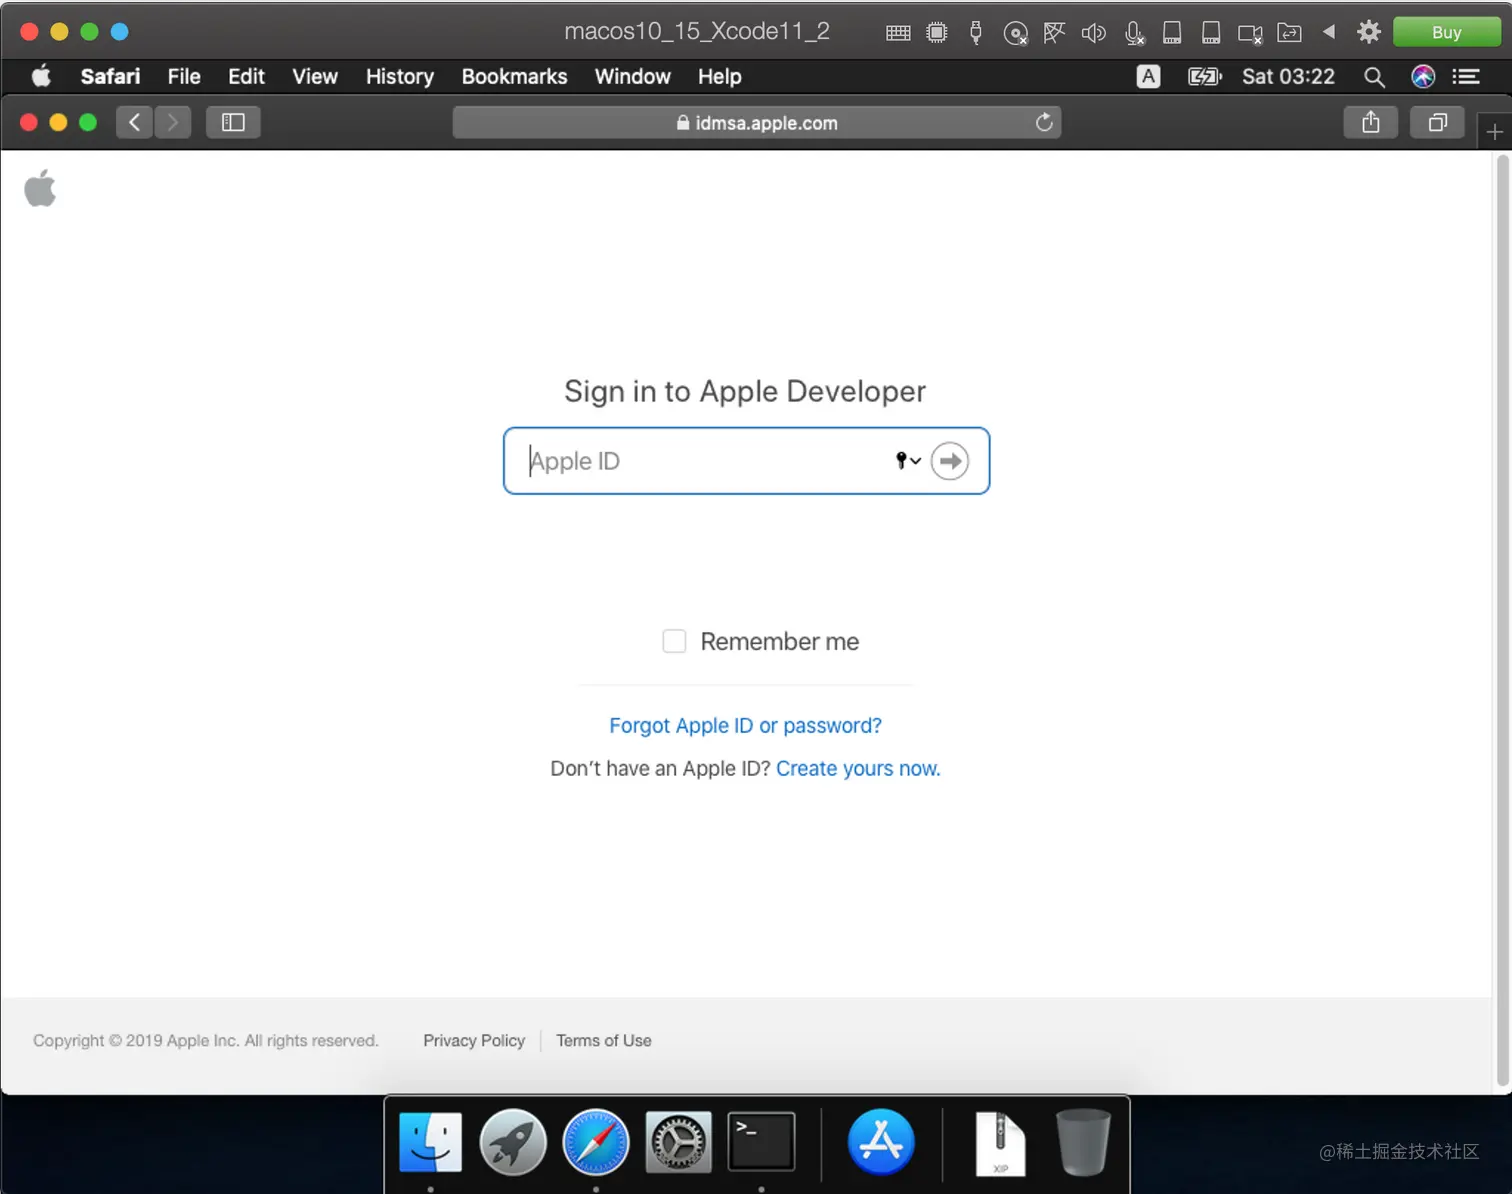The image size is (1512, 1194).
Task: Enable the Remember me checkbox
Action: [675, 641]
